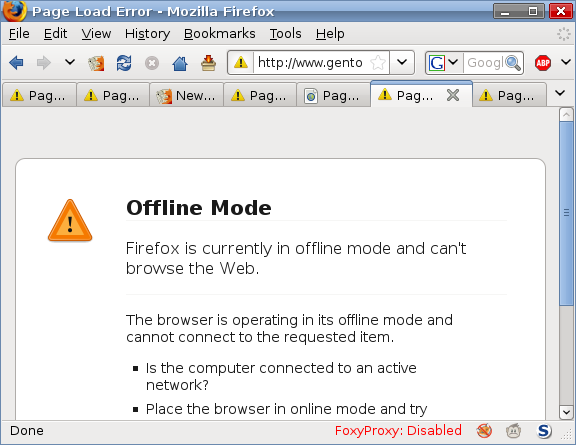
Task: Click the http://www.gento URL field
Action: pyautogui.click(x=311, y=62)
